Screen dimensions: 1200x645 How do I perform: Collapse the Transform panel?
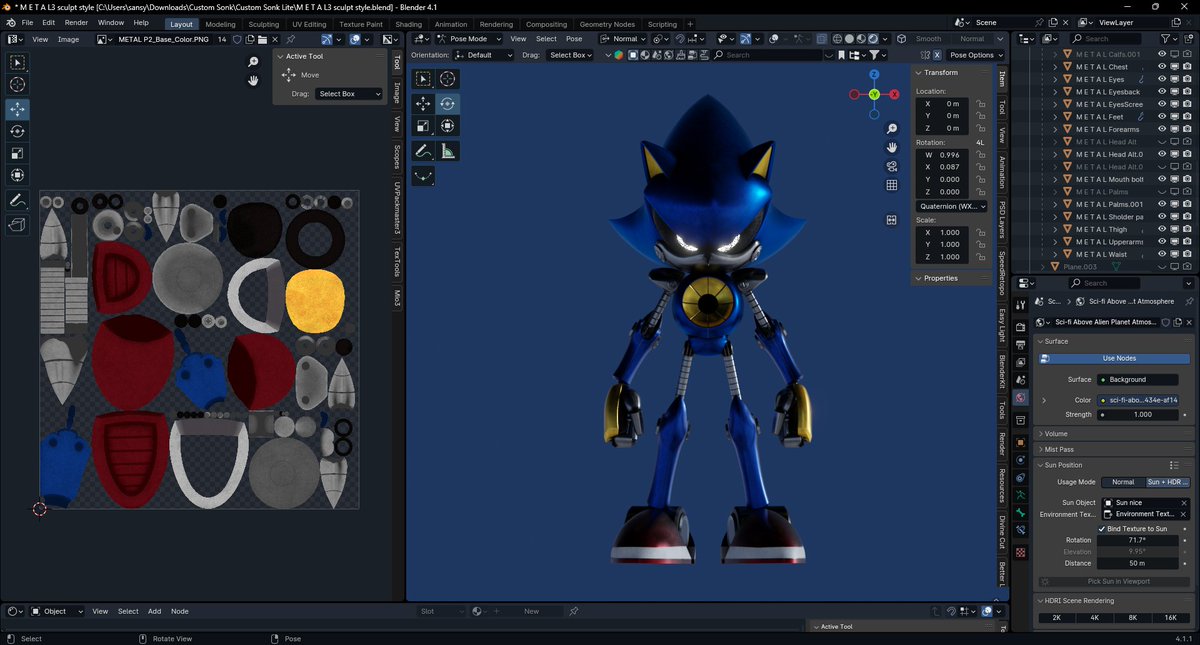[x=940, y=72]
